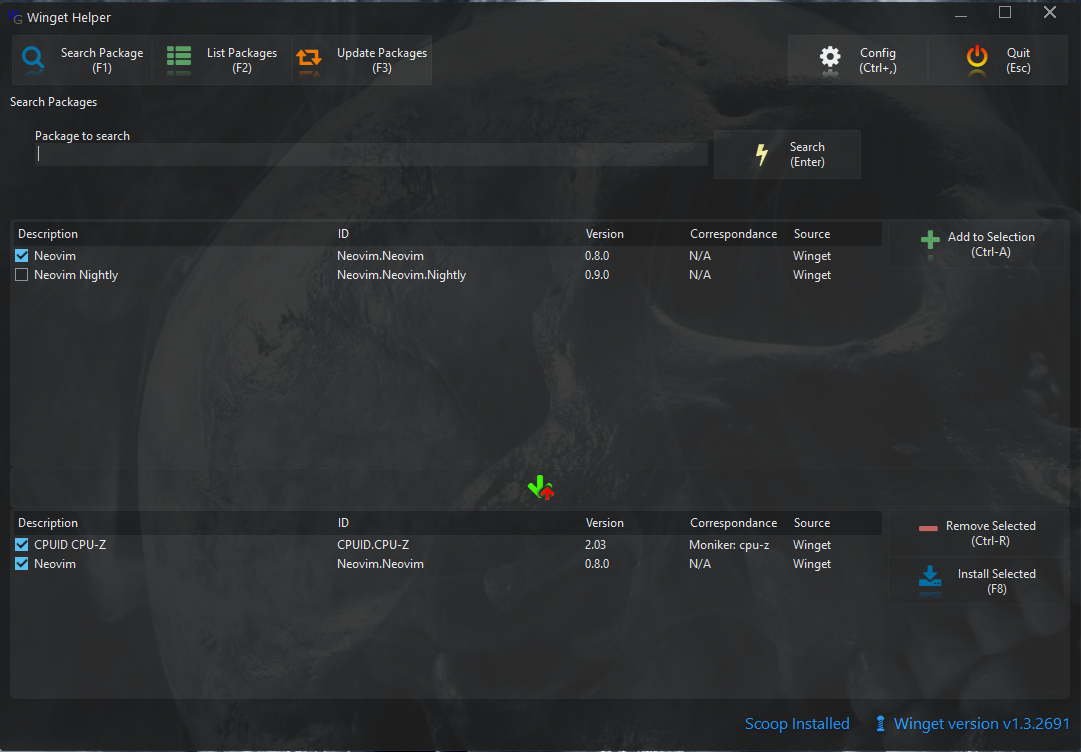Image resolution: width=1081 pixels, height=752 pixels.
Task: Sort search results by Description header
Action: (x=48, y=234)
